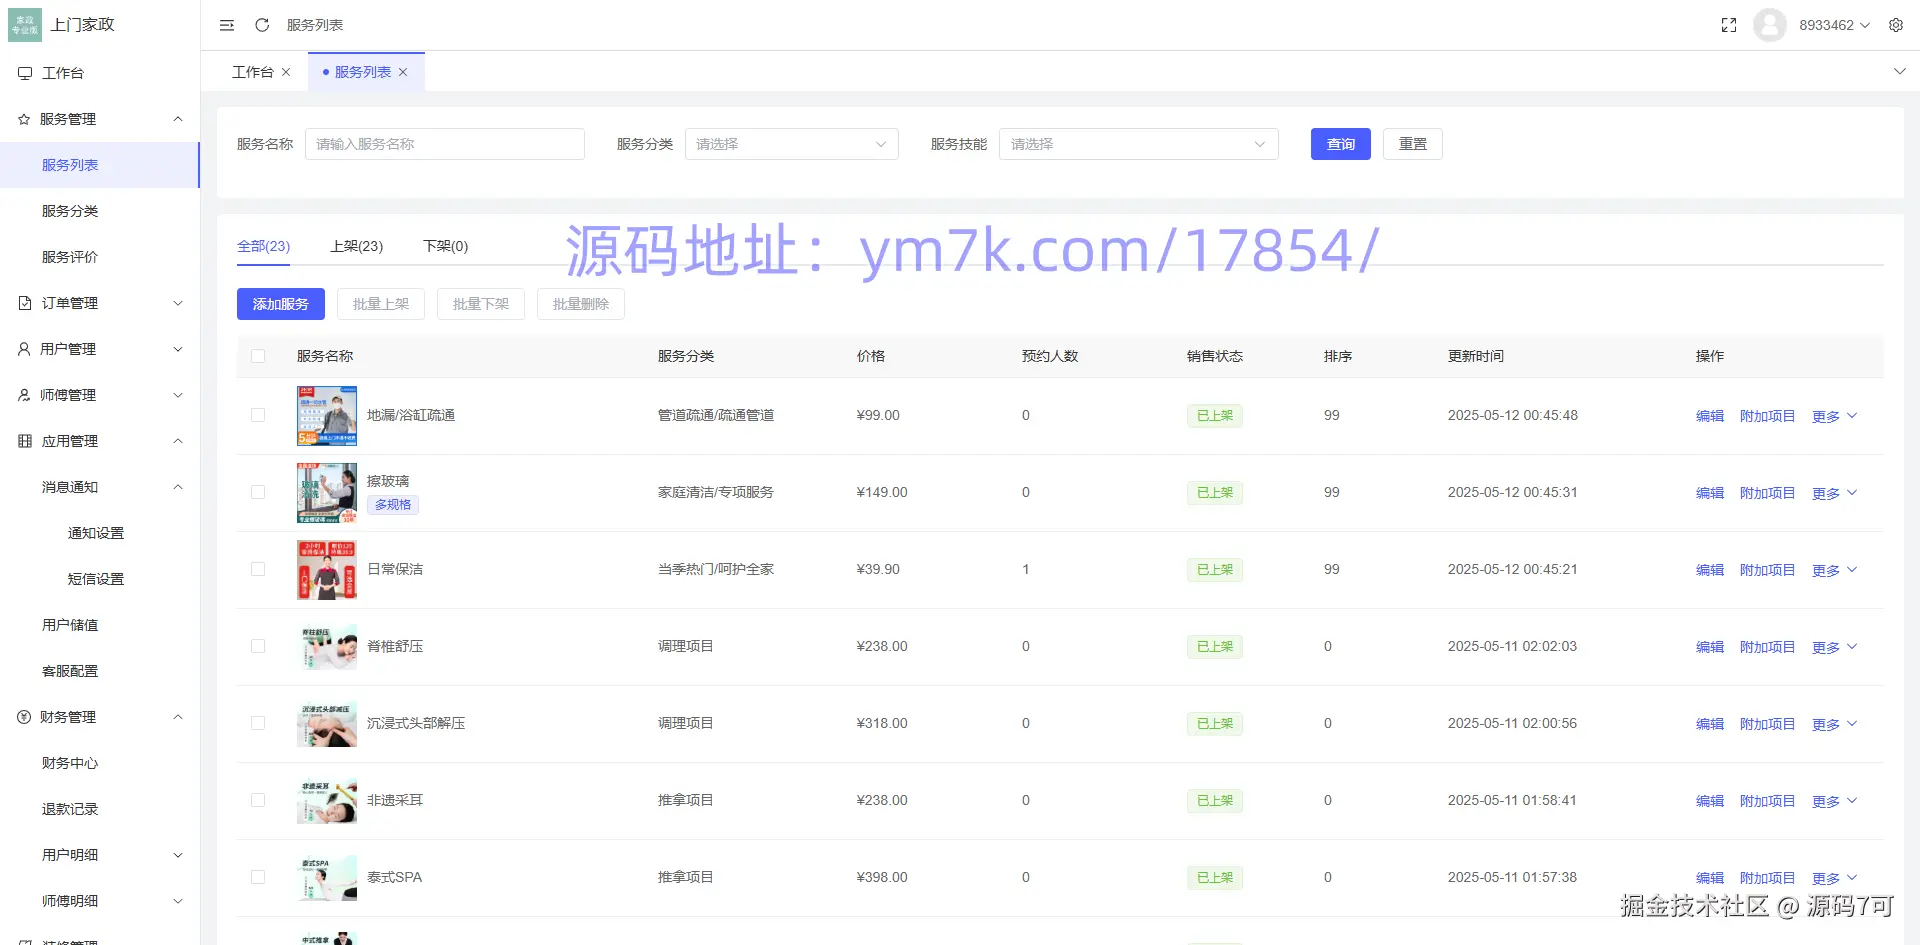This screenshot has width=1920, height=945.
Task: Click the 服务管理 star icon
Action: [24, 119]
